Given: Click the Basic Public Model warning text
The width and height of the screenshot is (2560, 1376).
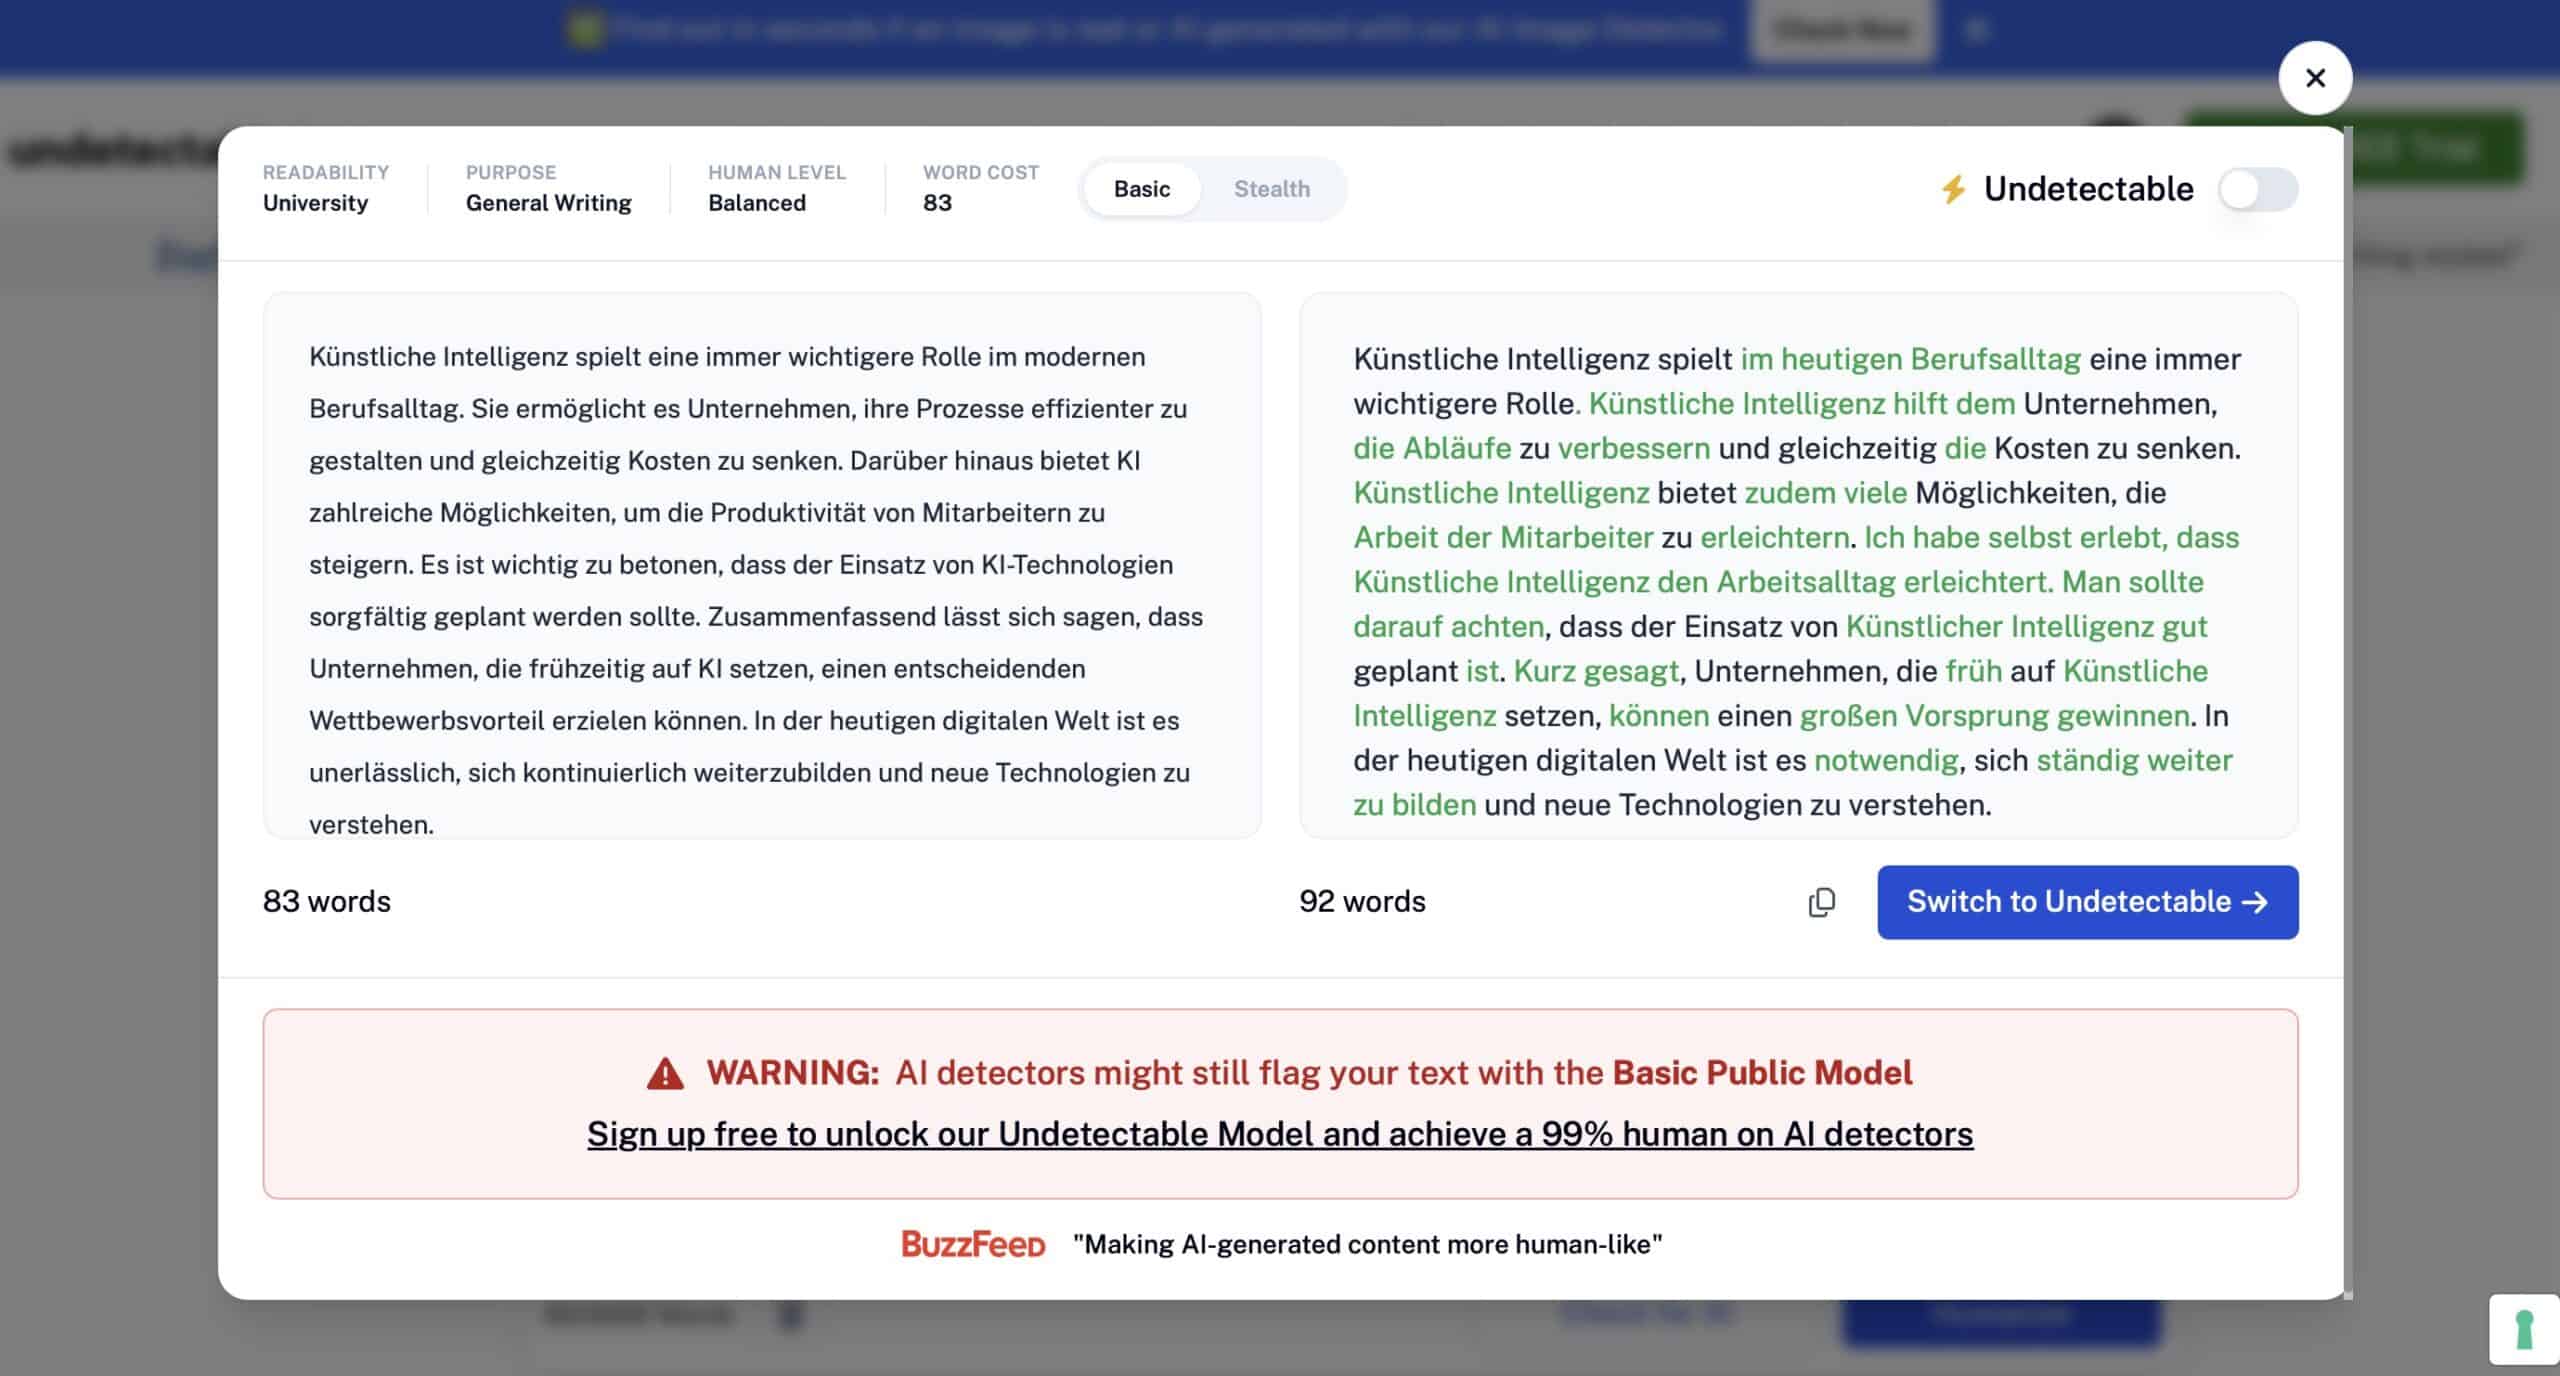Looking at the screenshot, I should pos(1762,1072).
